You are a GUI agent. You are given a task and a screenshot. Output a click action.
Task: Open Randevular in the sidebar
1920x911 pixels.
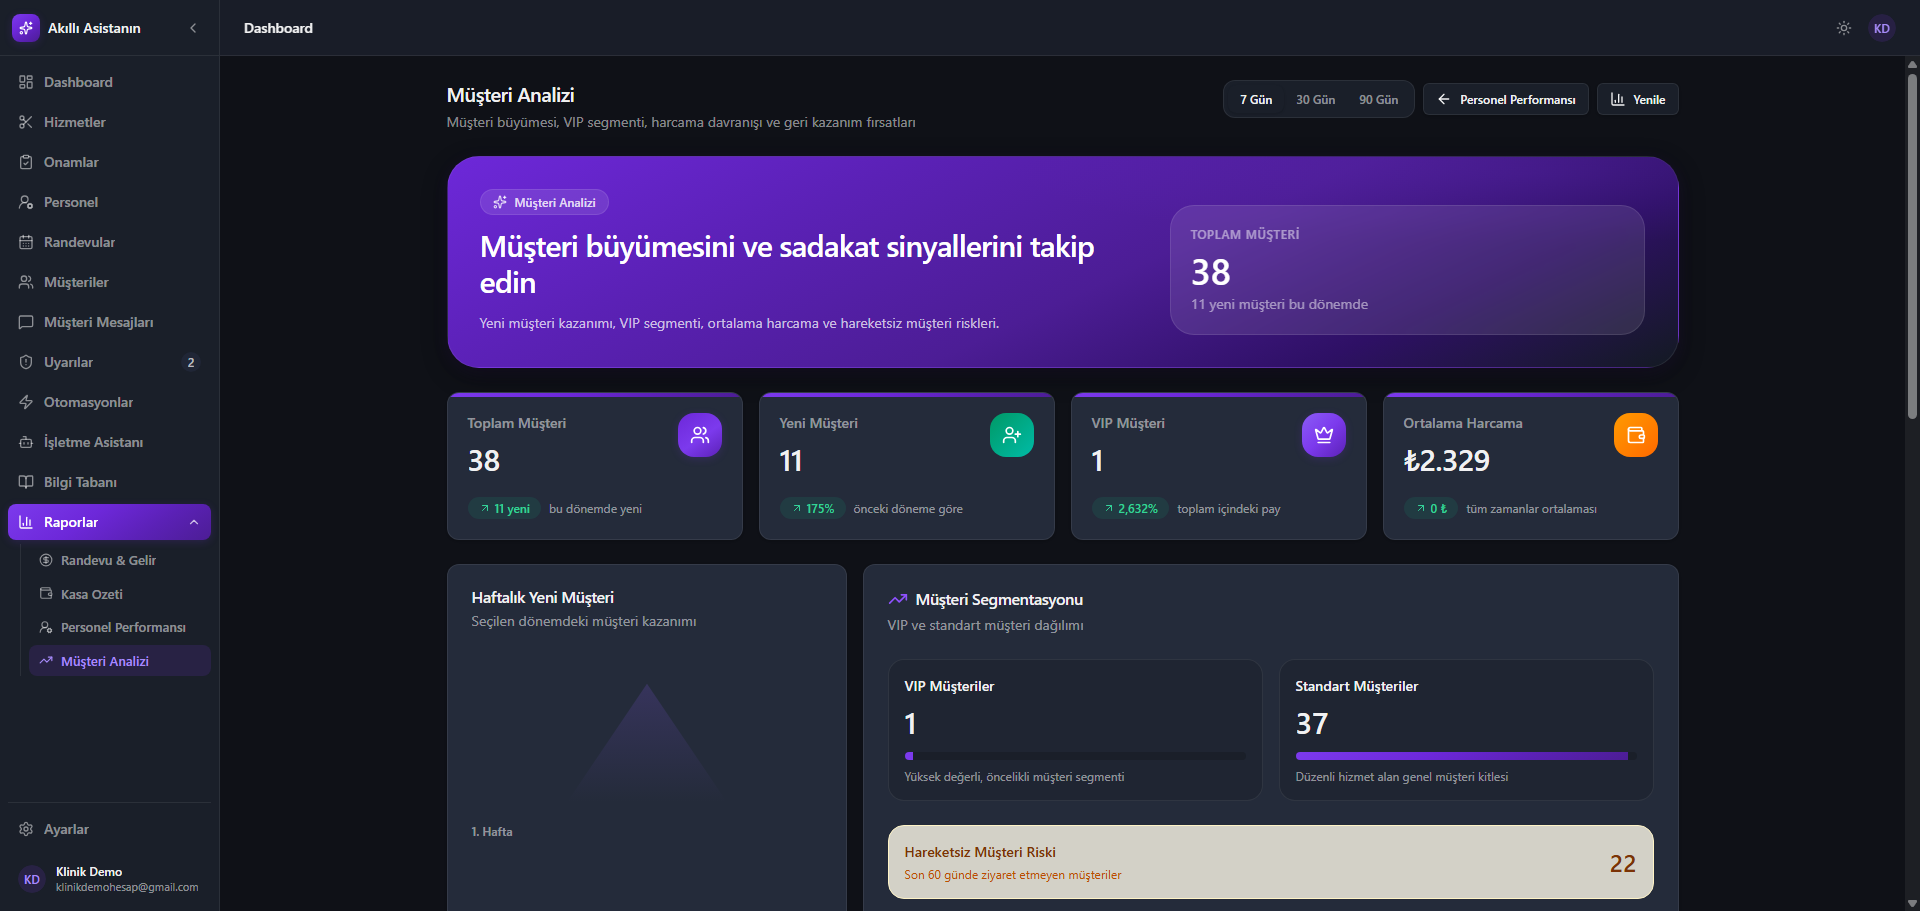click(x=110, y=242)
